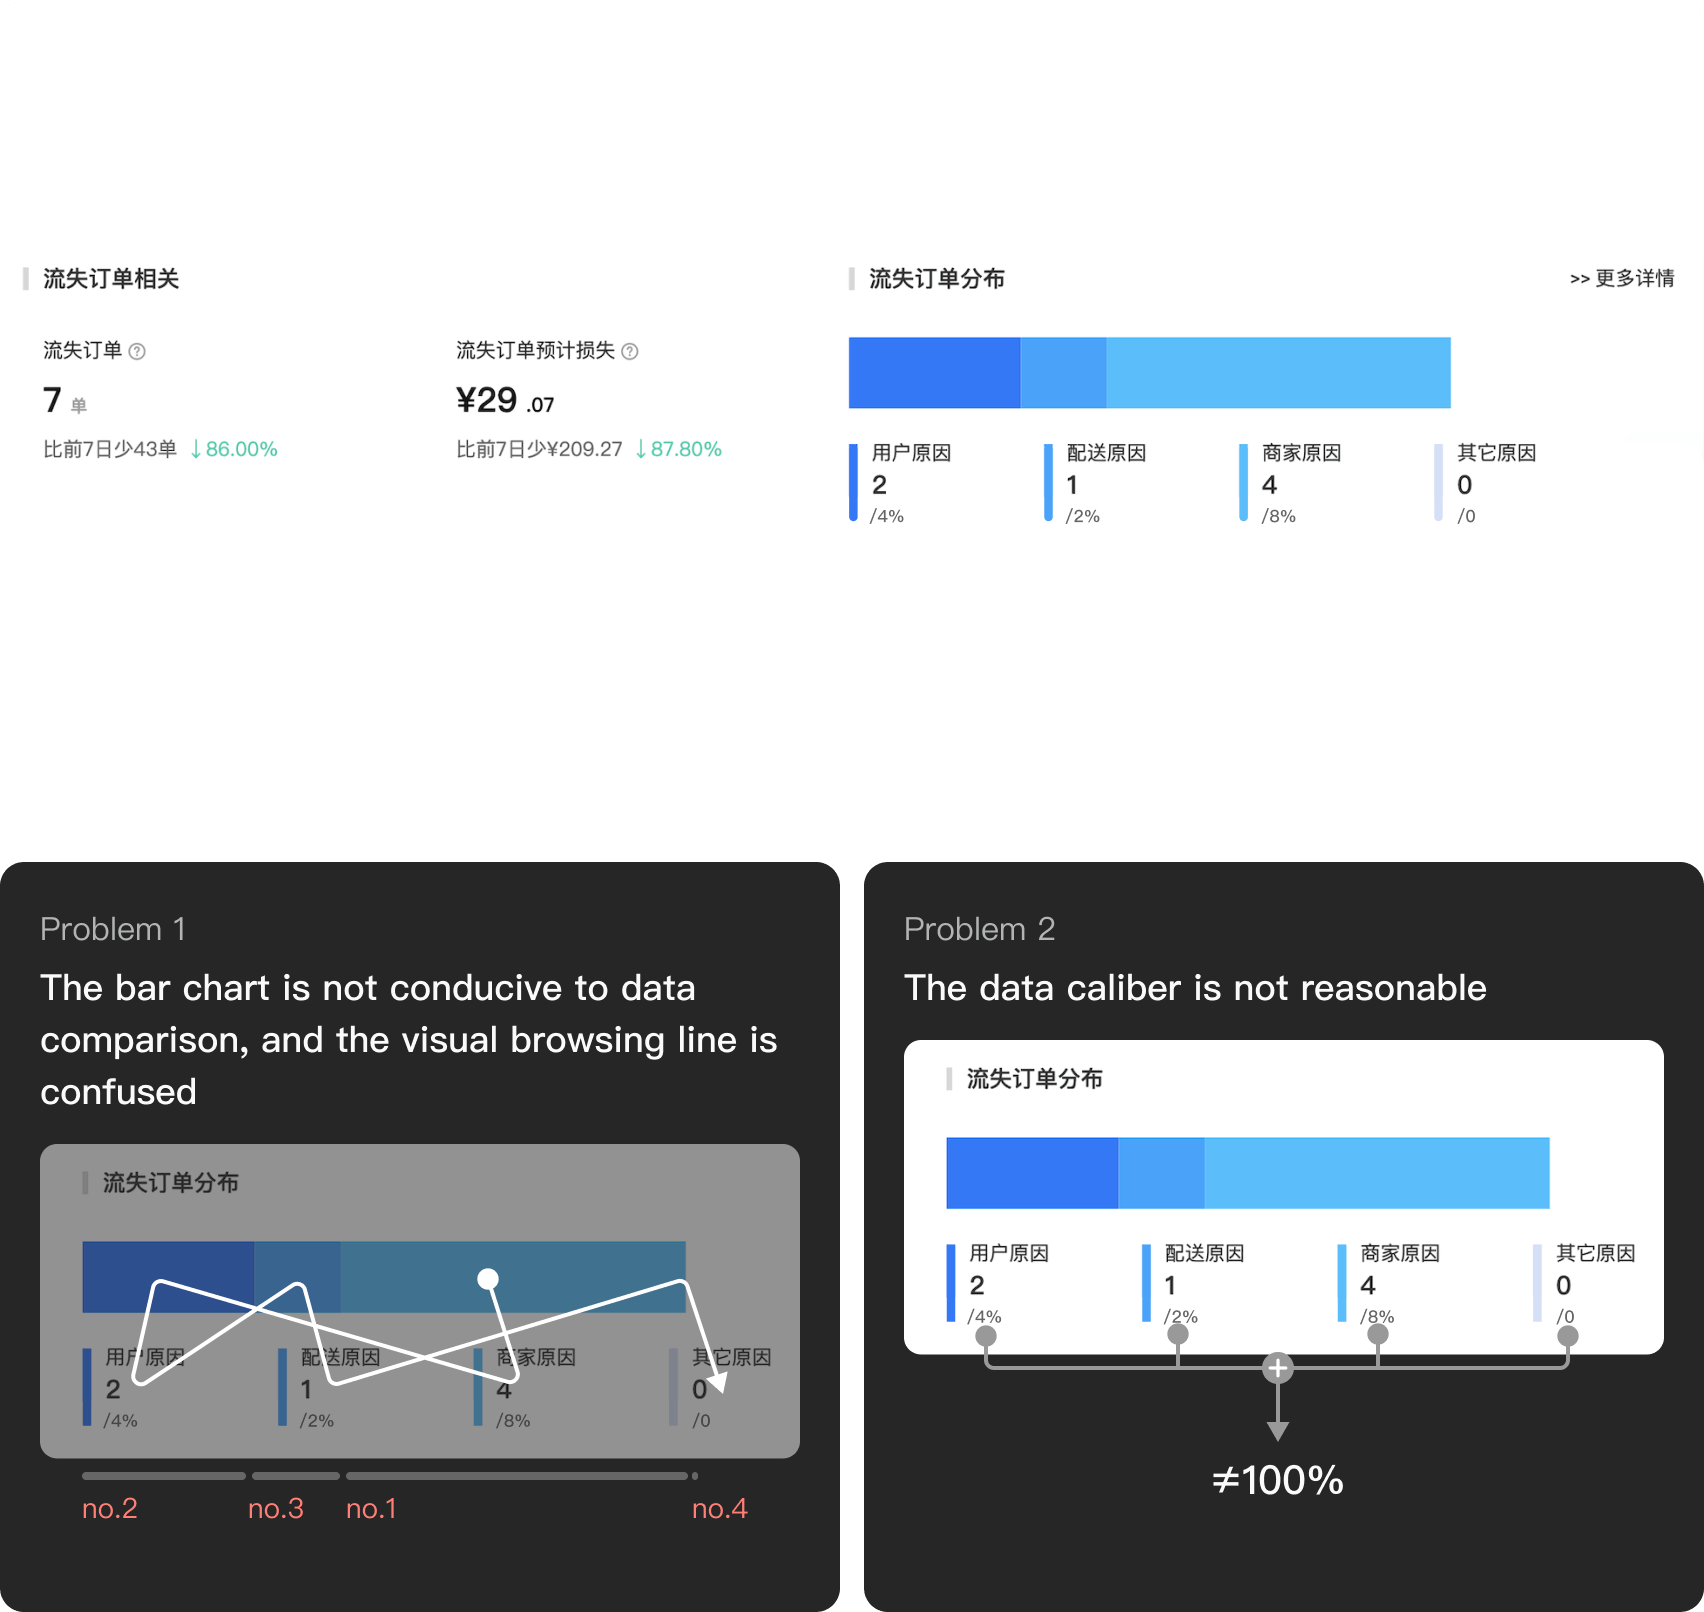Click the 流失订单相关 section heading

coord(111,279)
